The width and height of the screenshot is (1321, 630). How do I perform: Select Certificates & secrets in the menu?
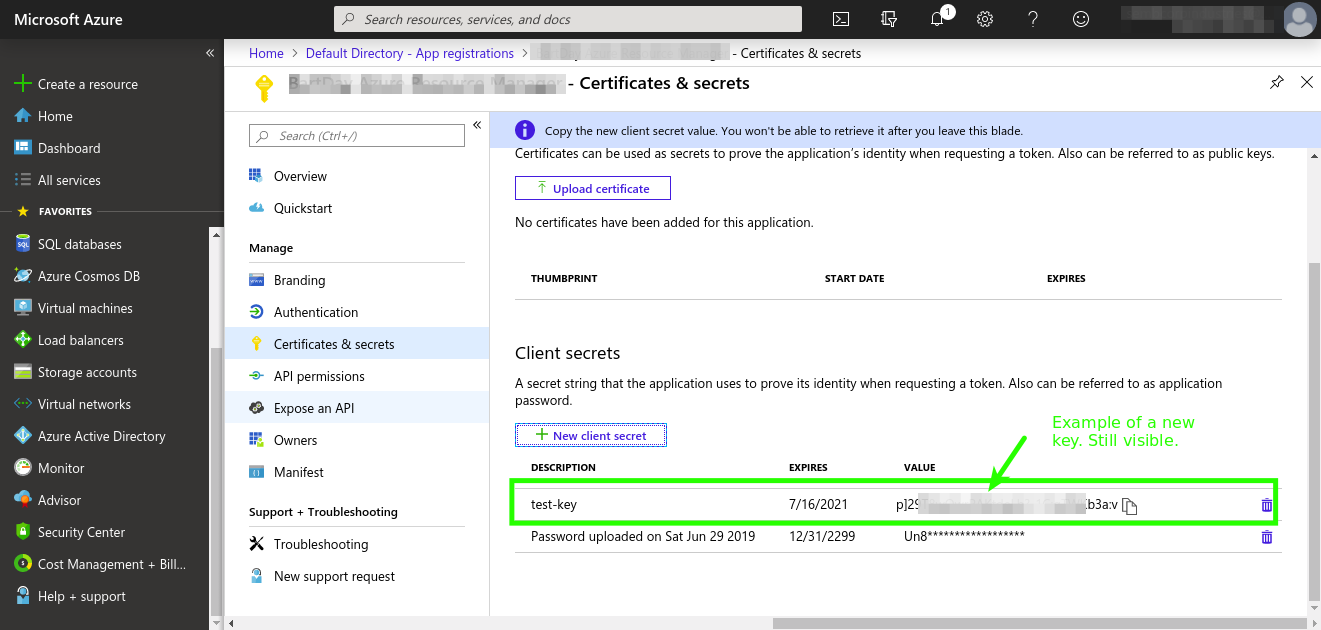point(357,344)
